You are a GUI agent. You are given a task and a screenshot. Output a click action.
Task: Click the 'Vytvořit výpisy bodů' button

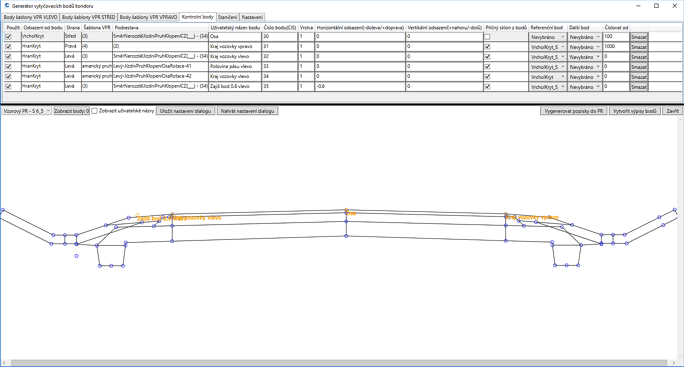point(635,111)
